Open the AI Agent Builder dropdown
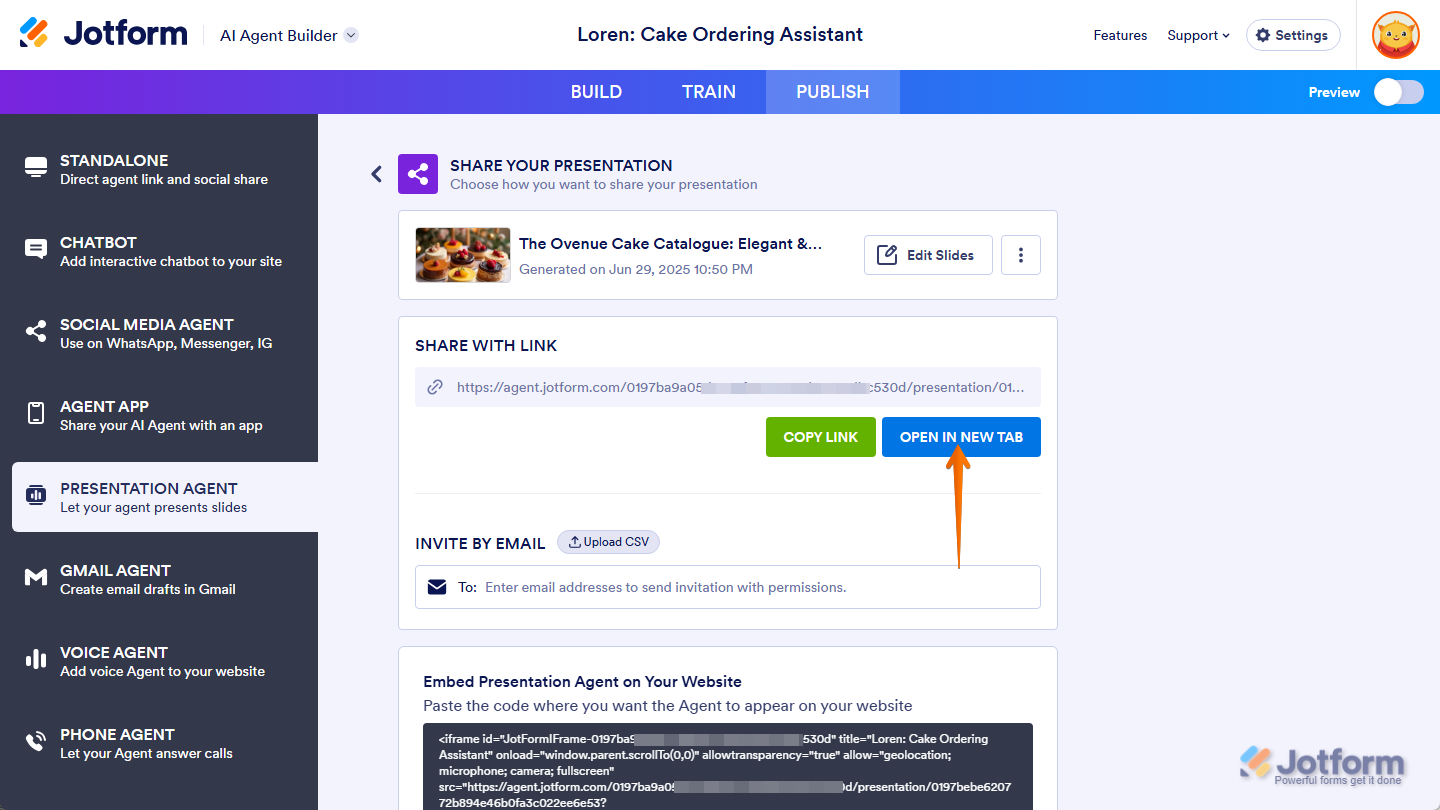The height and width of the screenshot is (810, 1440). click(x=289, y=35)
